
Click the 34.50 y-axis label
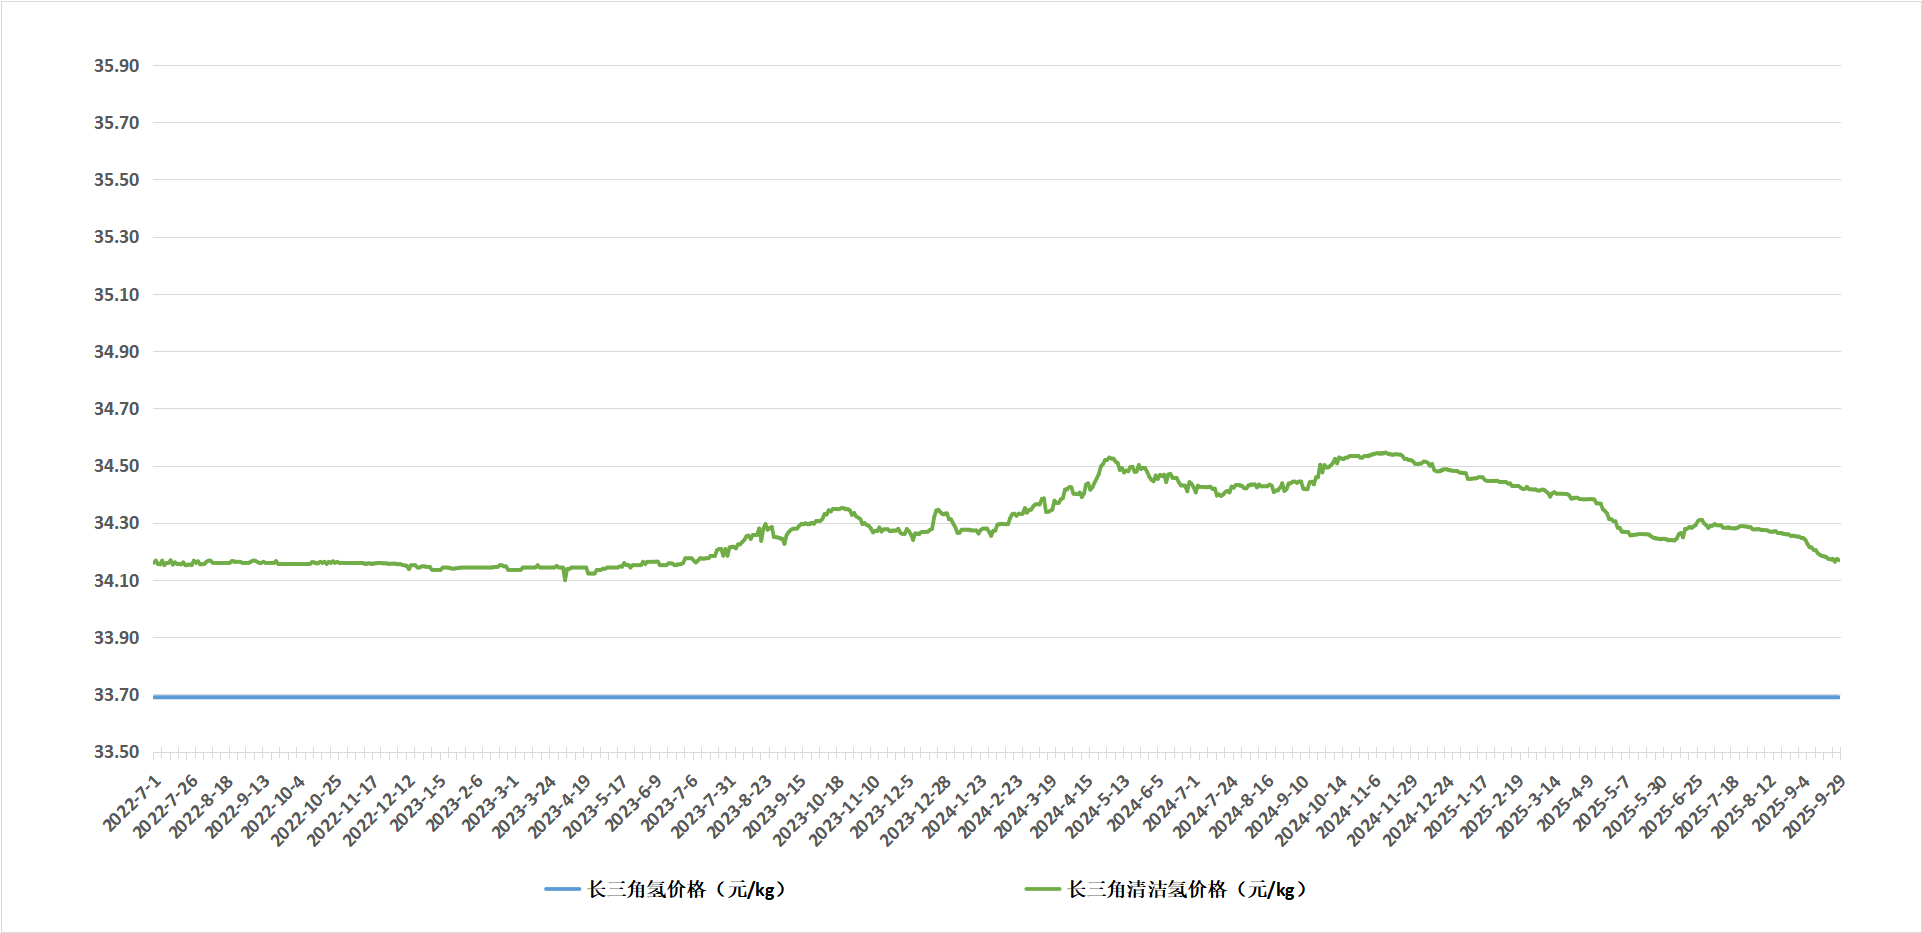tap(116, 466)
